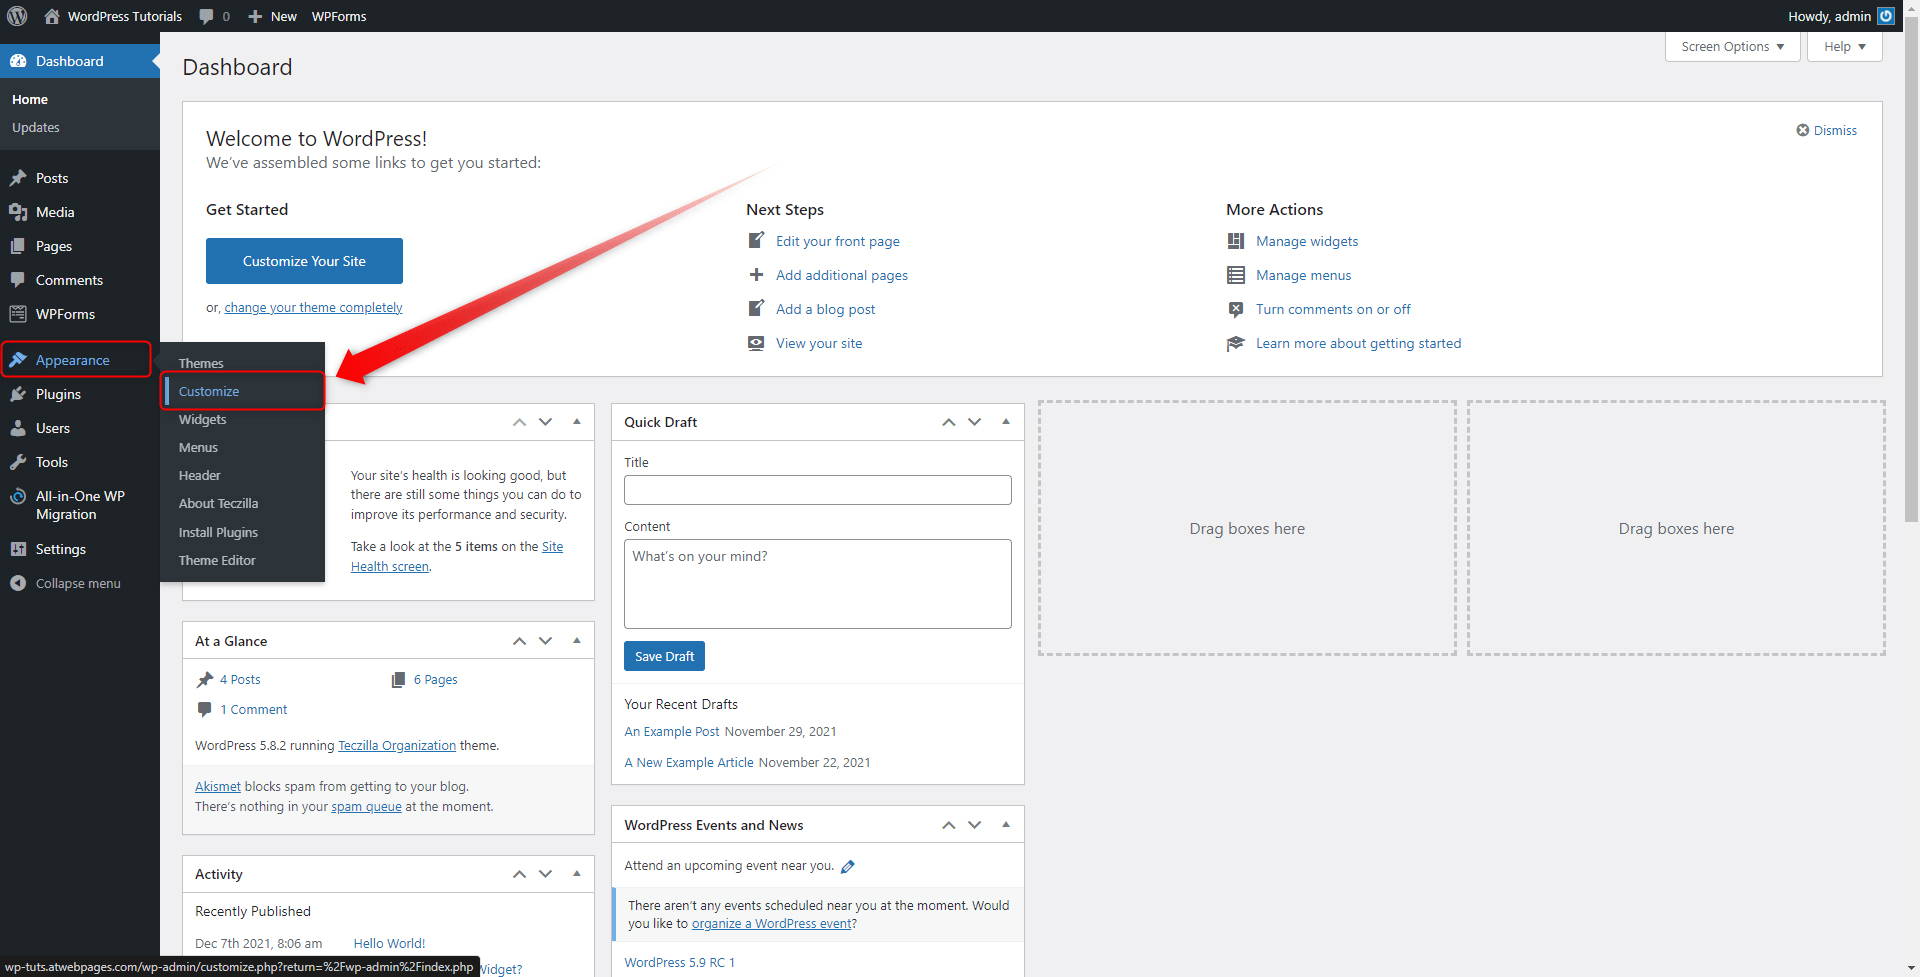Click the What's on your mind content box
Viewport: 1920px width, 977px height.
coord(818,584)
